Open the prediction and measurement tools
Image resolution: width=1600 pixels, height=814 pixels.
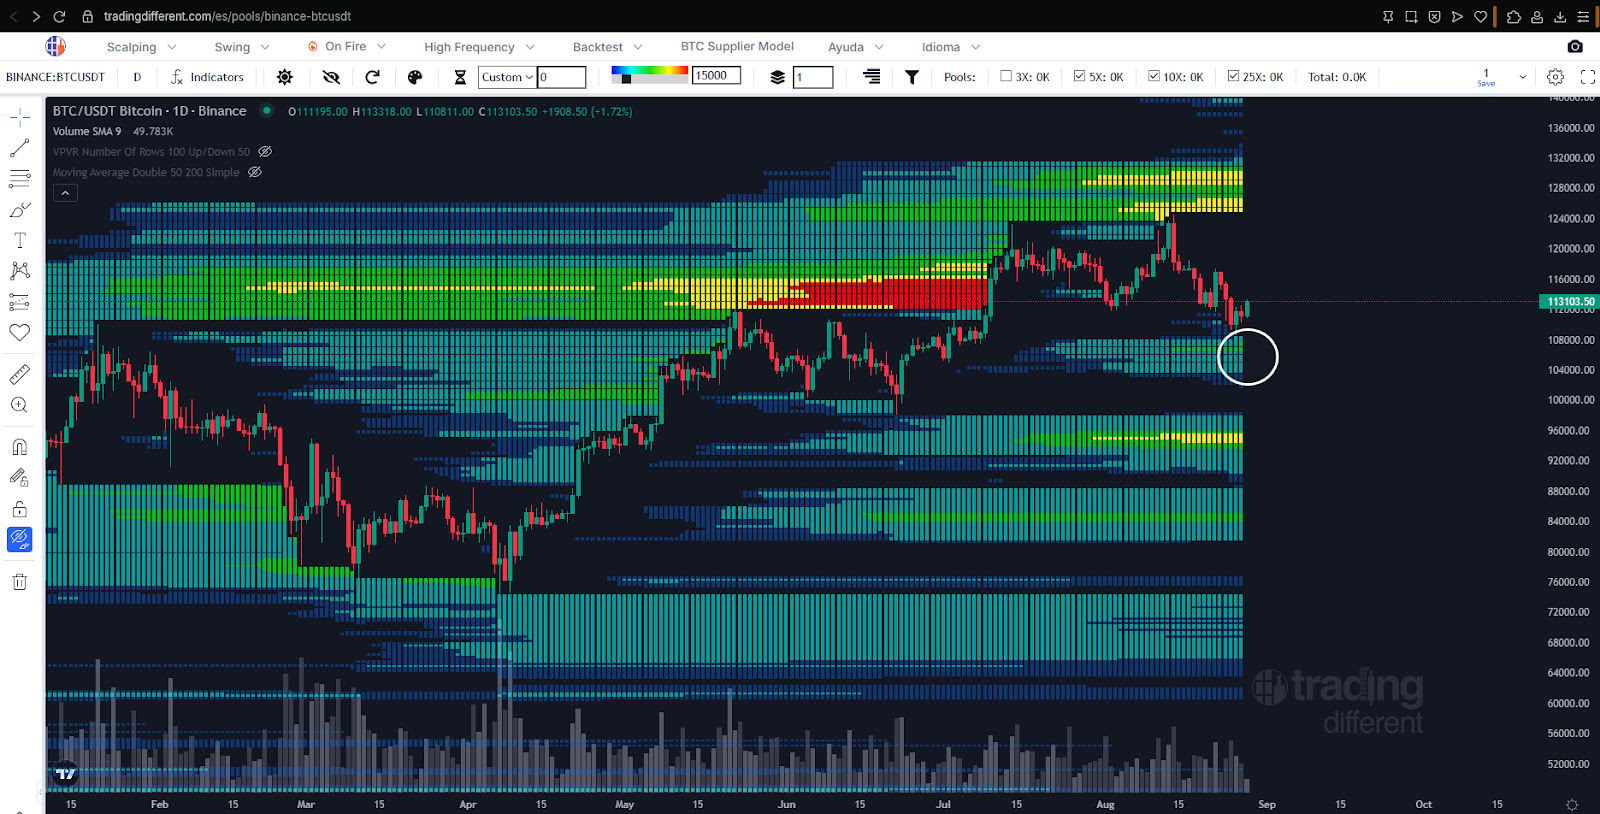click(19, 302)
